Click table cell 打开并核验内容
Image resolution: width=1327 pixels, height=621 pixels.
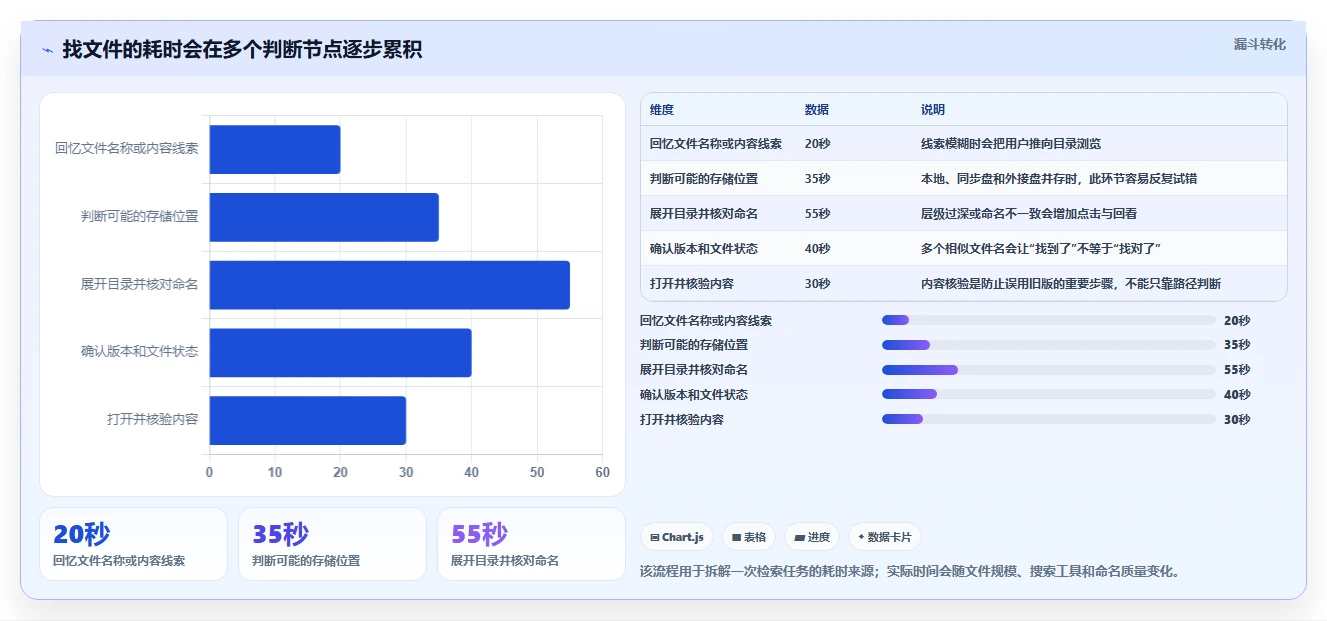[691, 284]
